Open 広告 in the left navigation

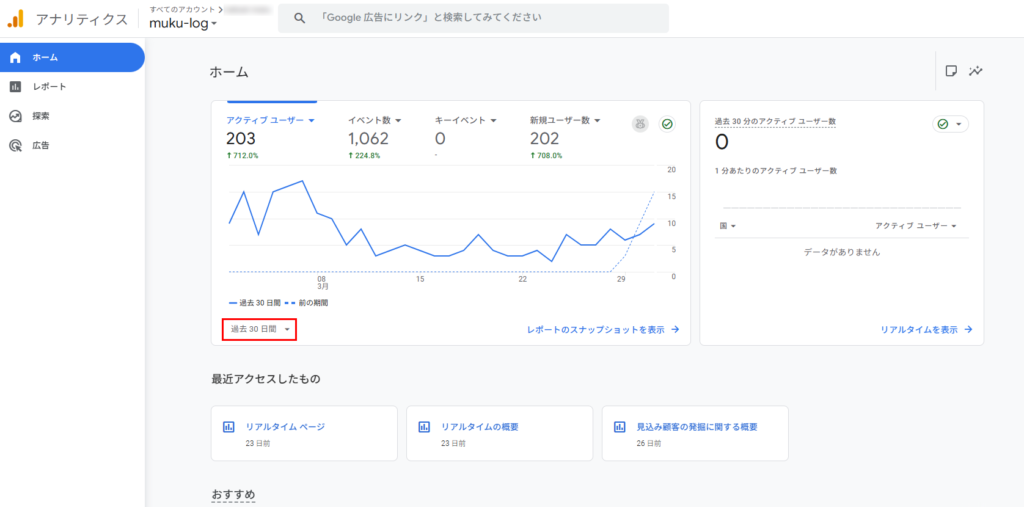(40, 145)
